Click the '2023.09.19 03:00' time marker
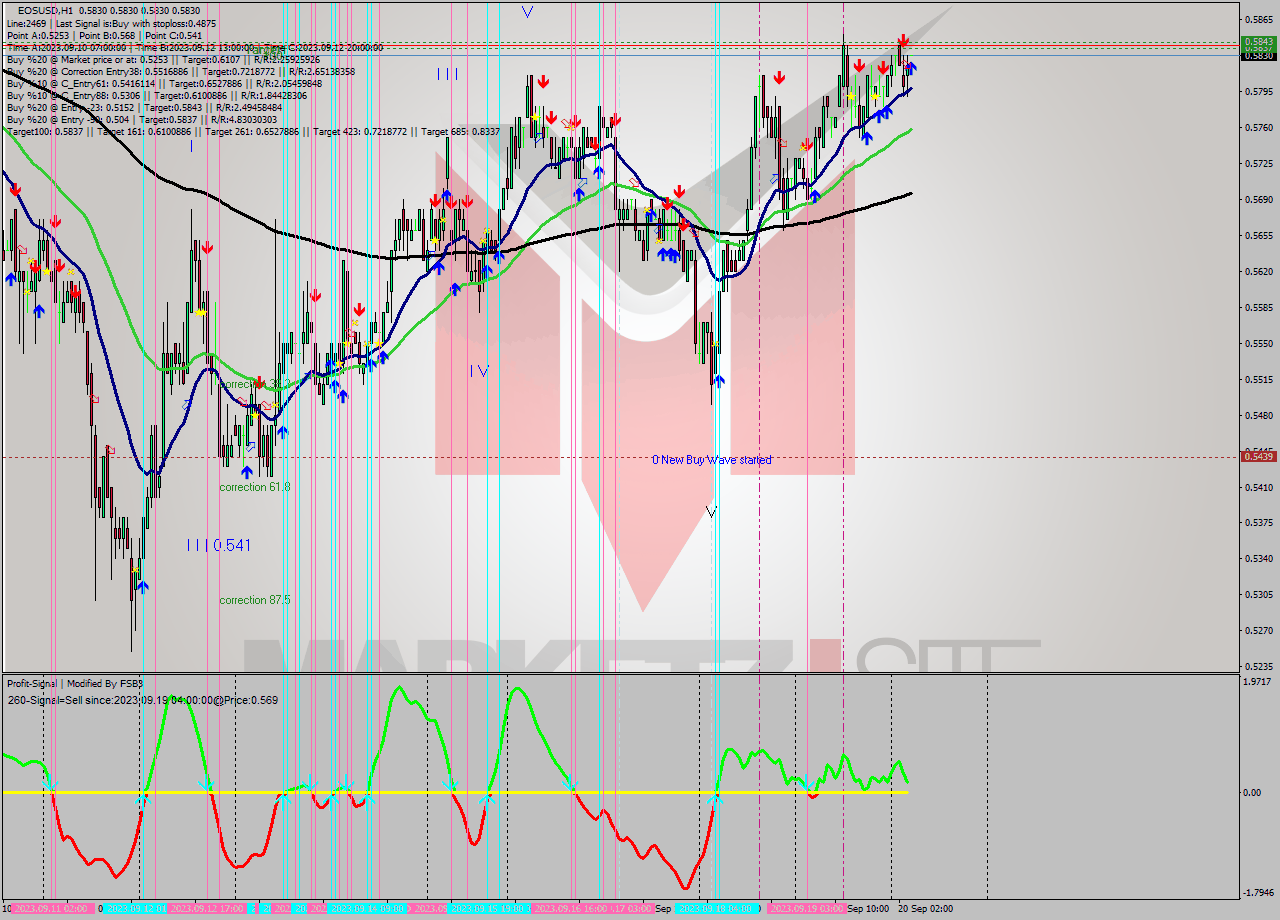The image size is (1280, 920). 806,909
